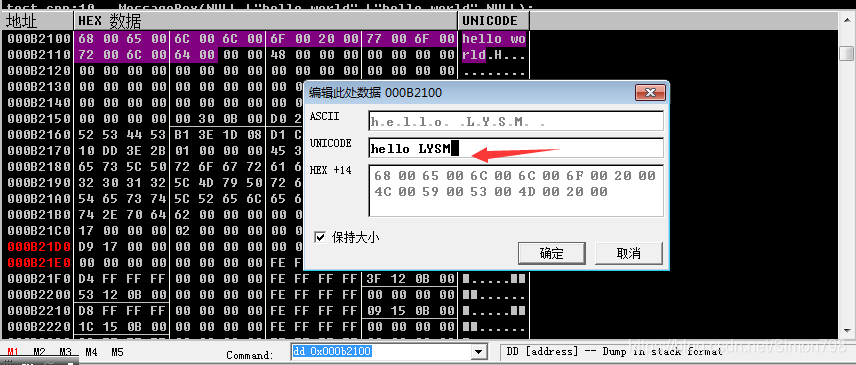Switch to M1 tab
This screenshot has width=856, height=365.
[13, 352]
